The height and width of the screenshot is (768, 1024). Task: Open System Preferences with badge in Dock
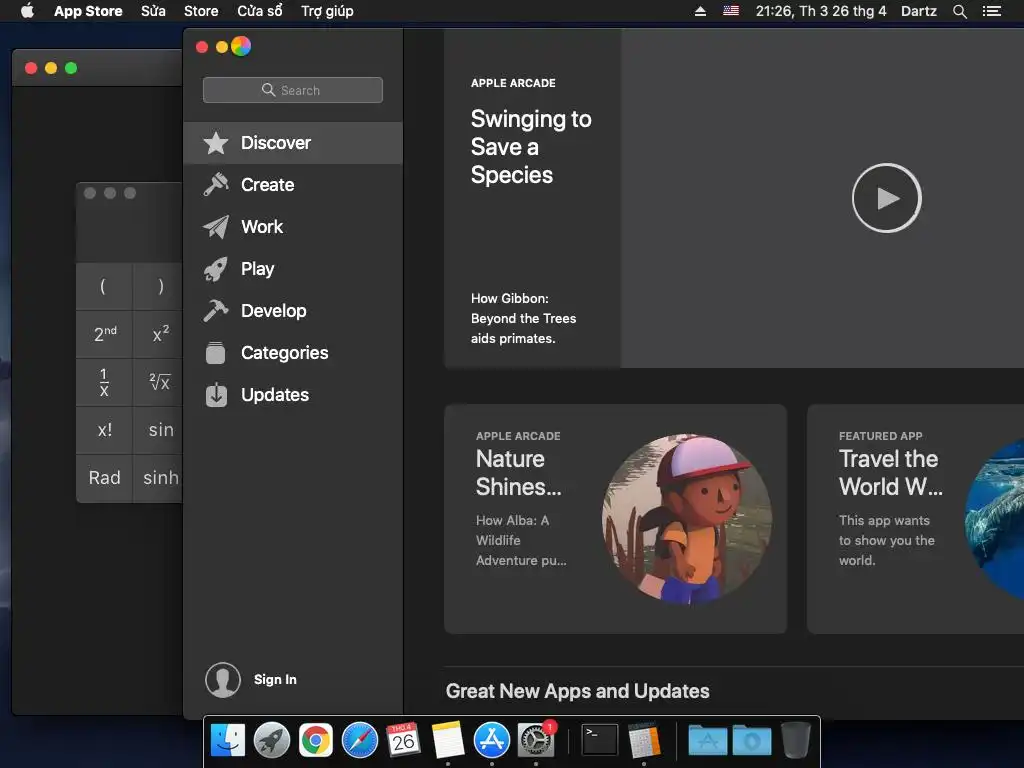pyautogui.click(x=536, y=740)
